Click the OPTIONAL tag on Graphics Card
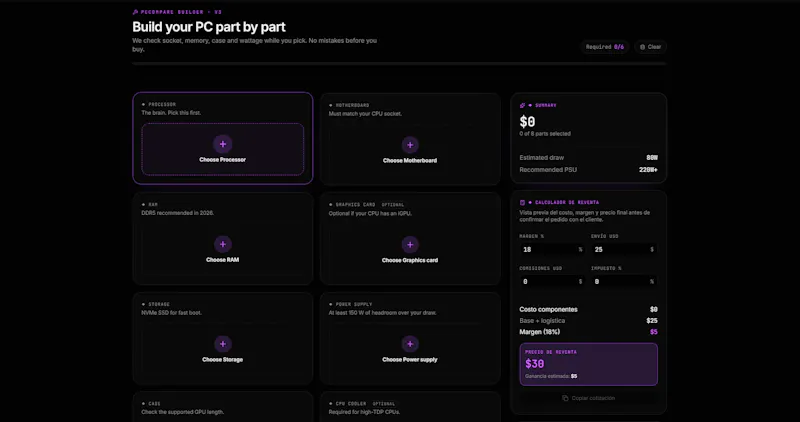 point(393,205)
